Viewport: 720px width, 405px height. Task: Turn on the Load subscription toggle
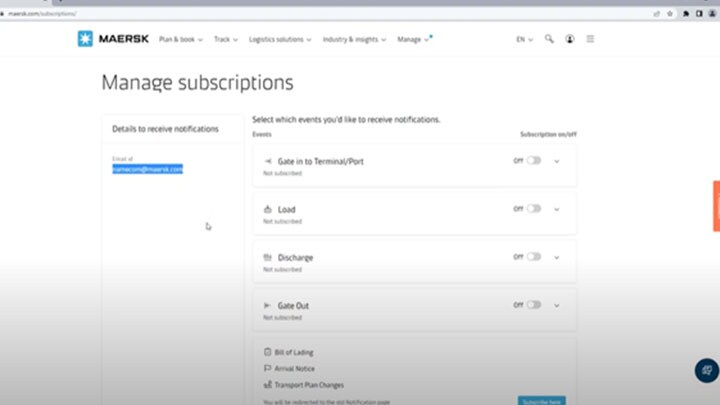point(534,208)
